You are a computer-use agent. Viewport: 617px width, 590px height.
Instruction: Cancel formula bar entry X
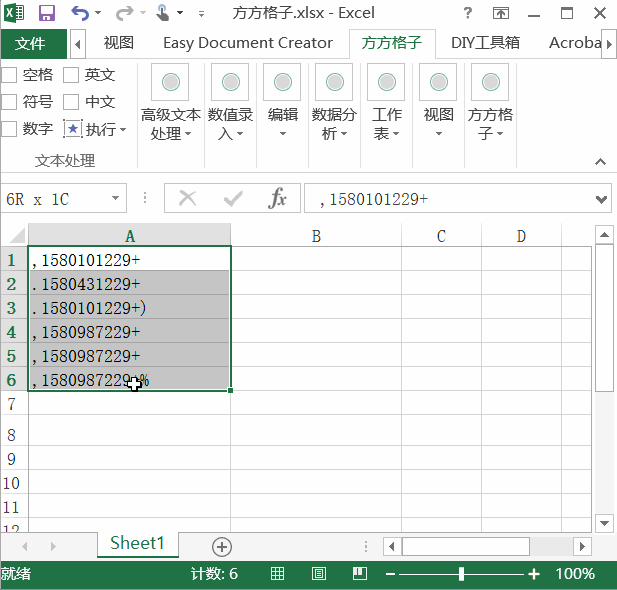tap(187, 198)
